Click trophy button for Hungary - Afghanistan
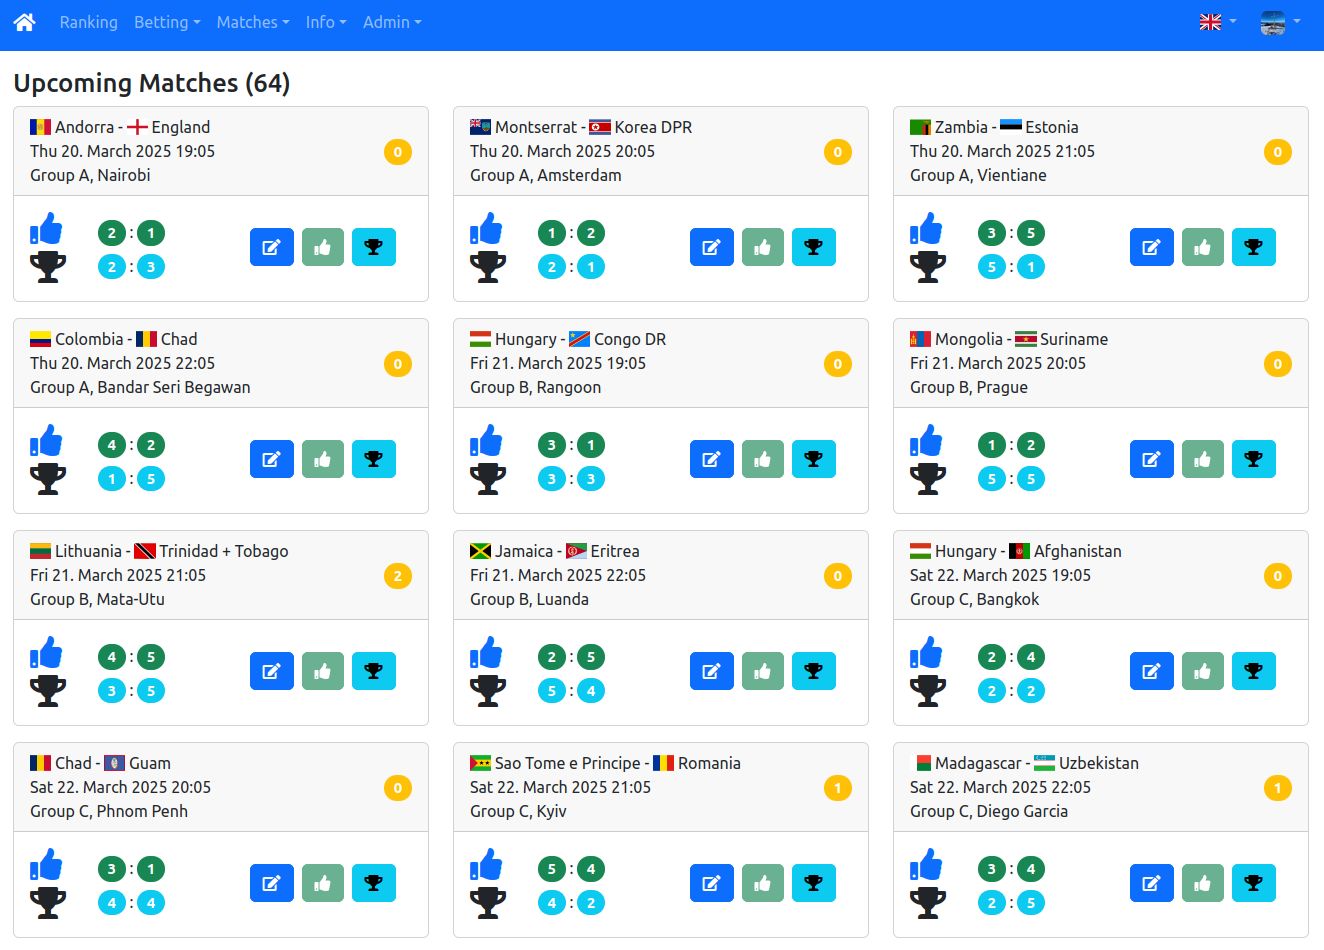The width and height of the screenshot is (1324, 950). click(1254, 671)
